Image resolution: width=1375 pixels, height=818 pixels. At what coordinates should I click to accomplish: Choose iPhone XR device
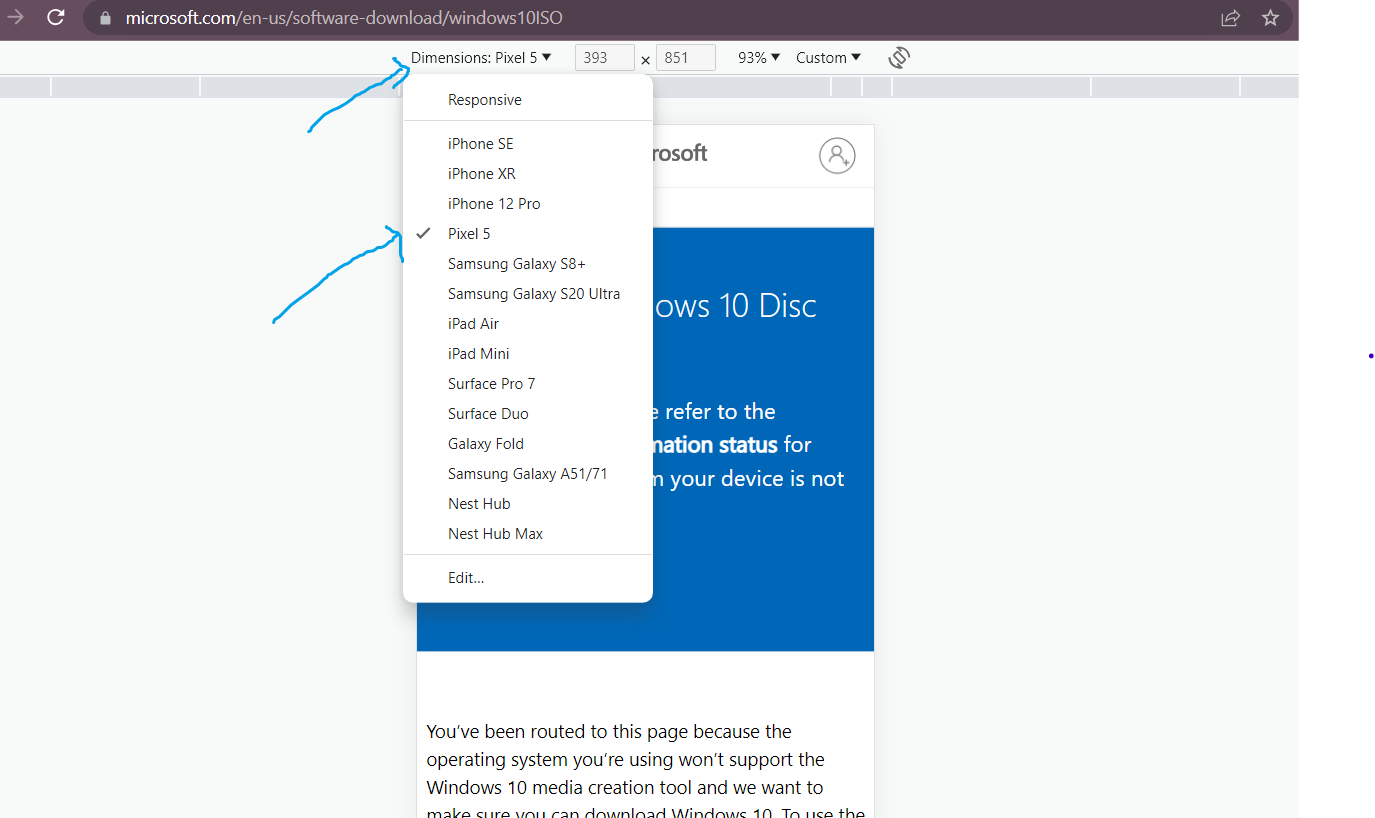(x=528, y=174)
